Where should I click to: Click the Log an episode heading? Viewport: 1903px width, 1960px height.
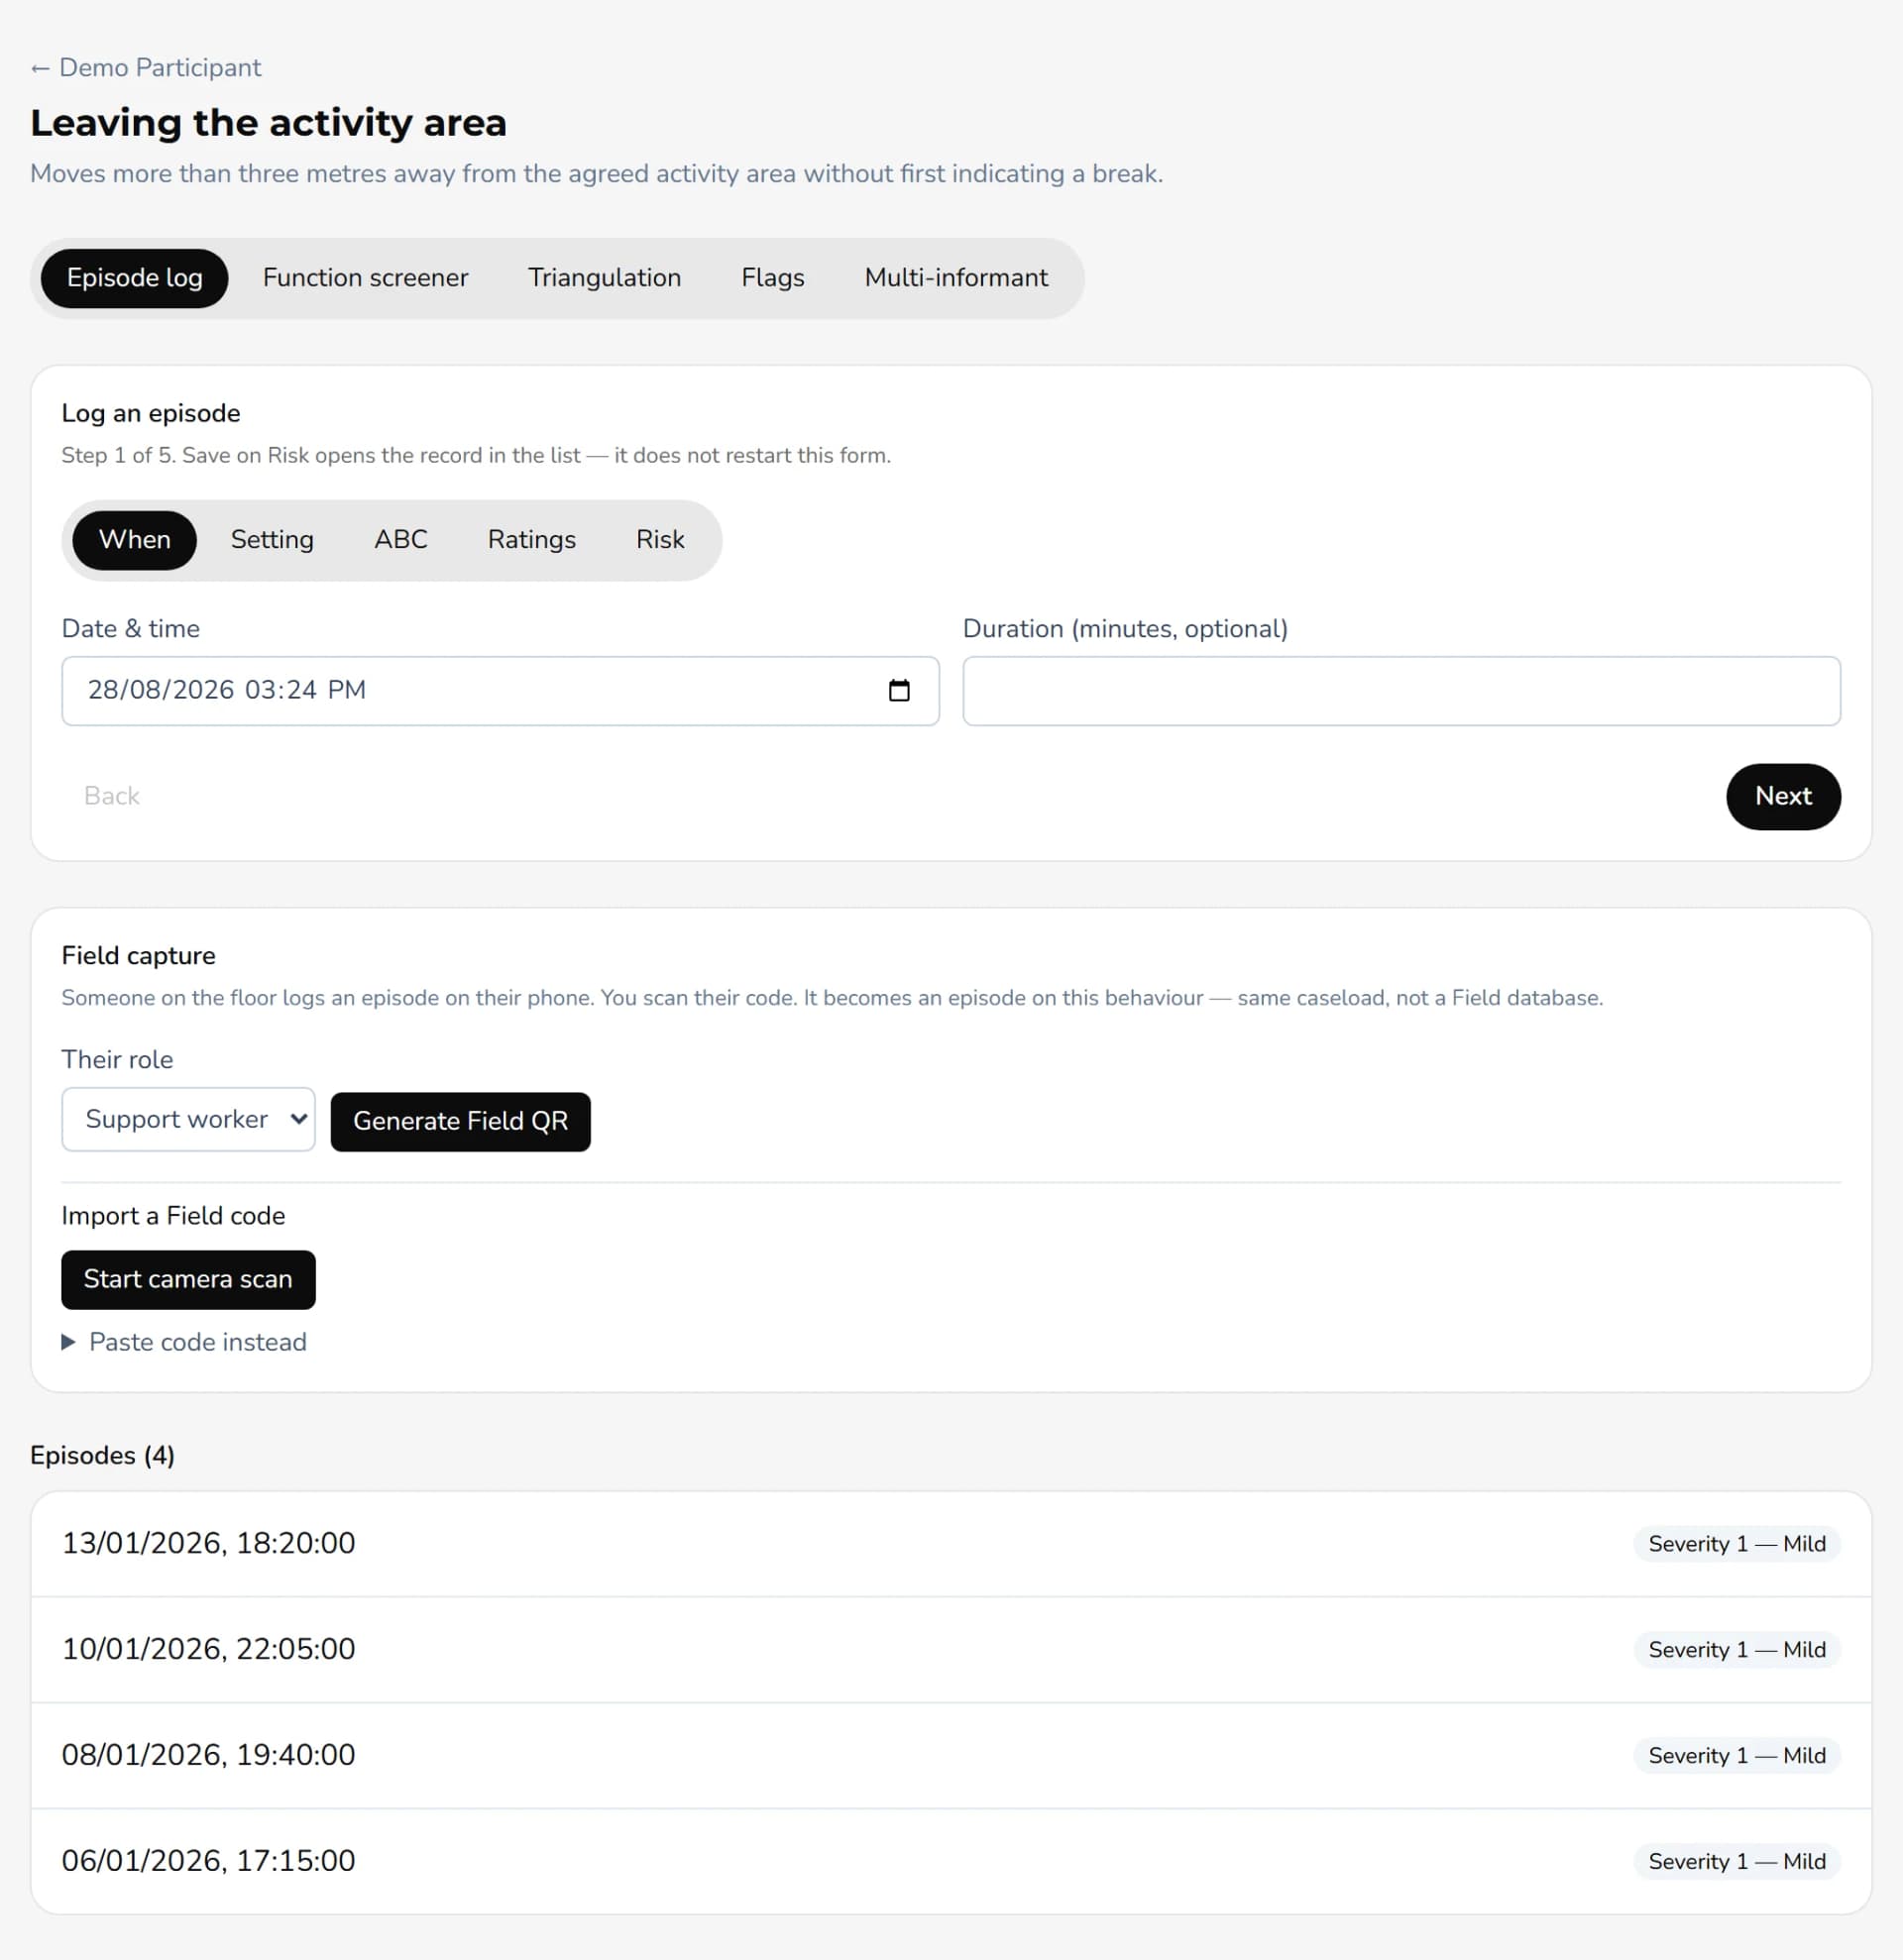151,414
